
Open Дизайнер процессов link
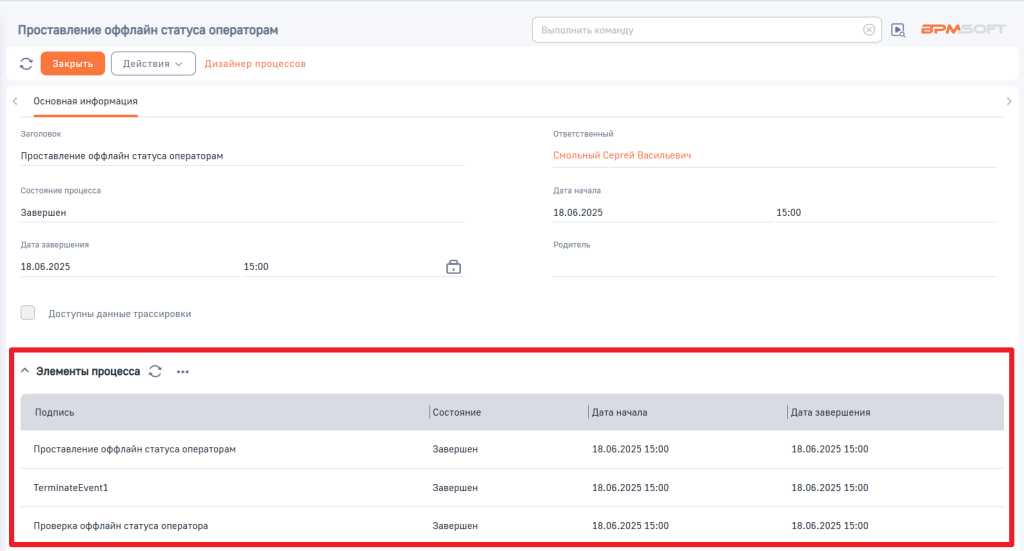point(255,63)
